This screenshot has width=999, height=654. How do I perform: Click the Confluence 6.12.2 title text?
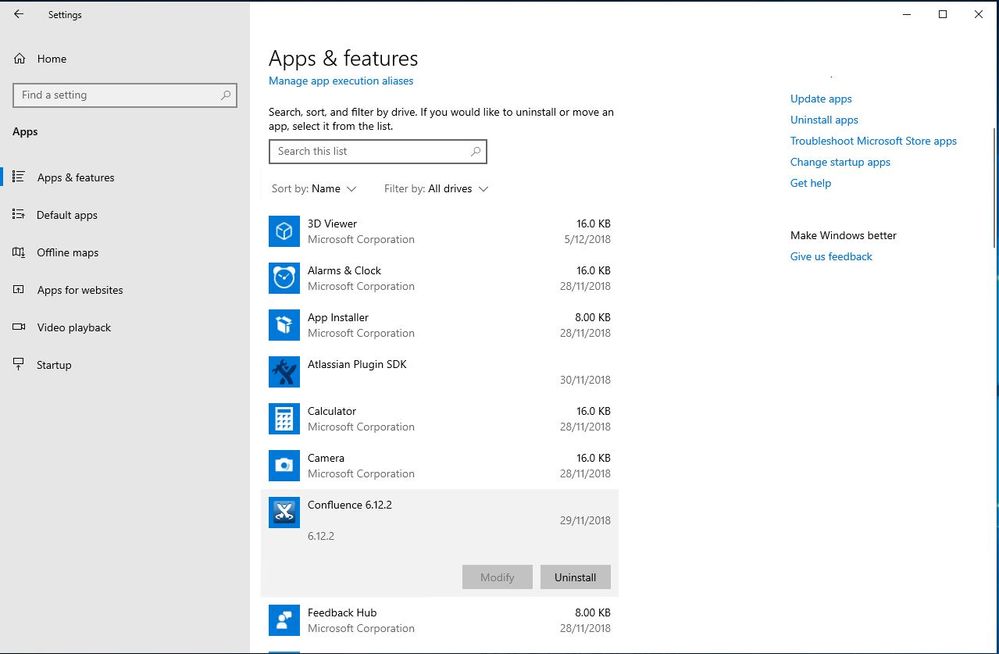[x=350, y=505]
